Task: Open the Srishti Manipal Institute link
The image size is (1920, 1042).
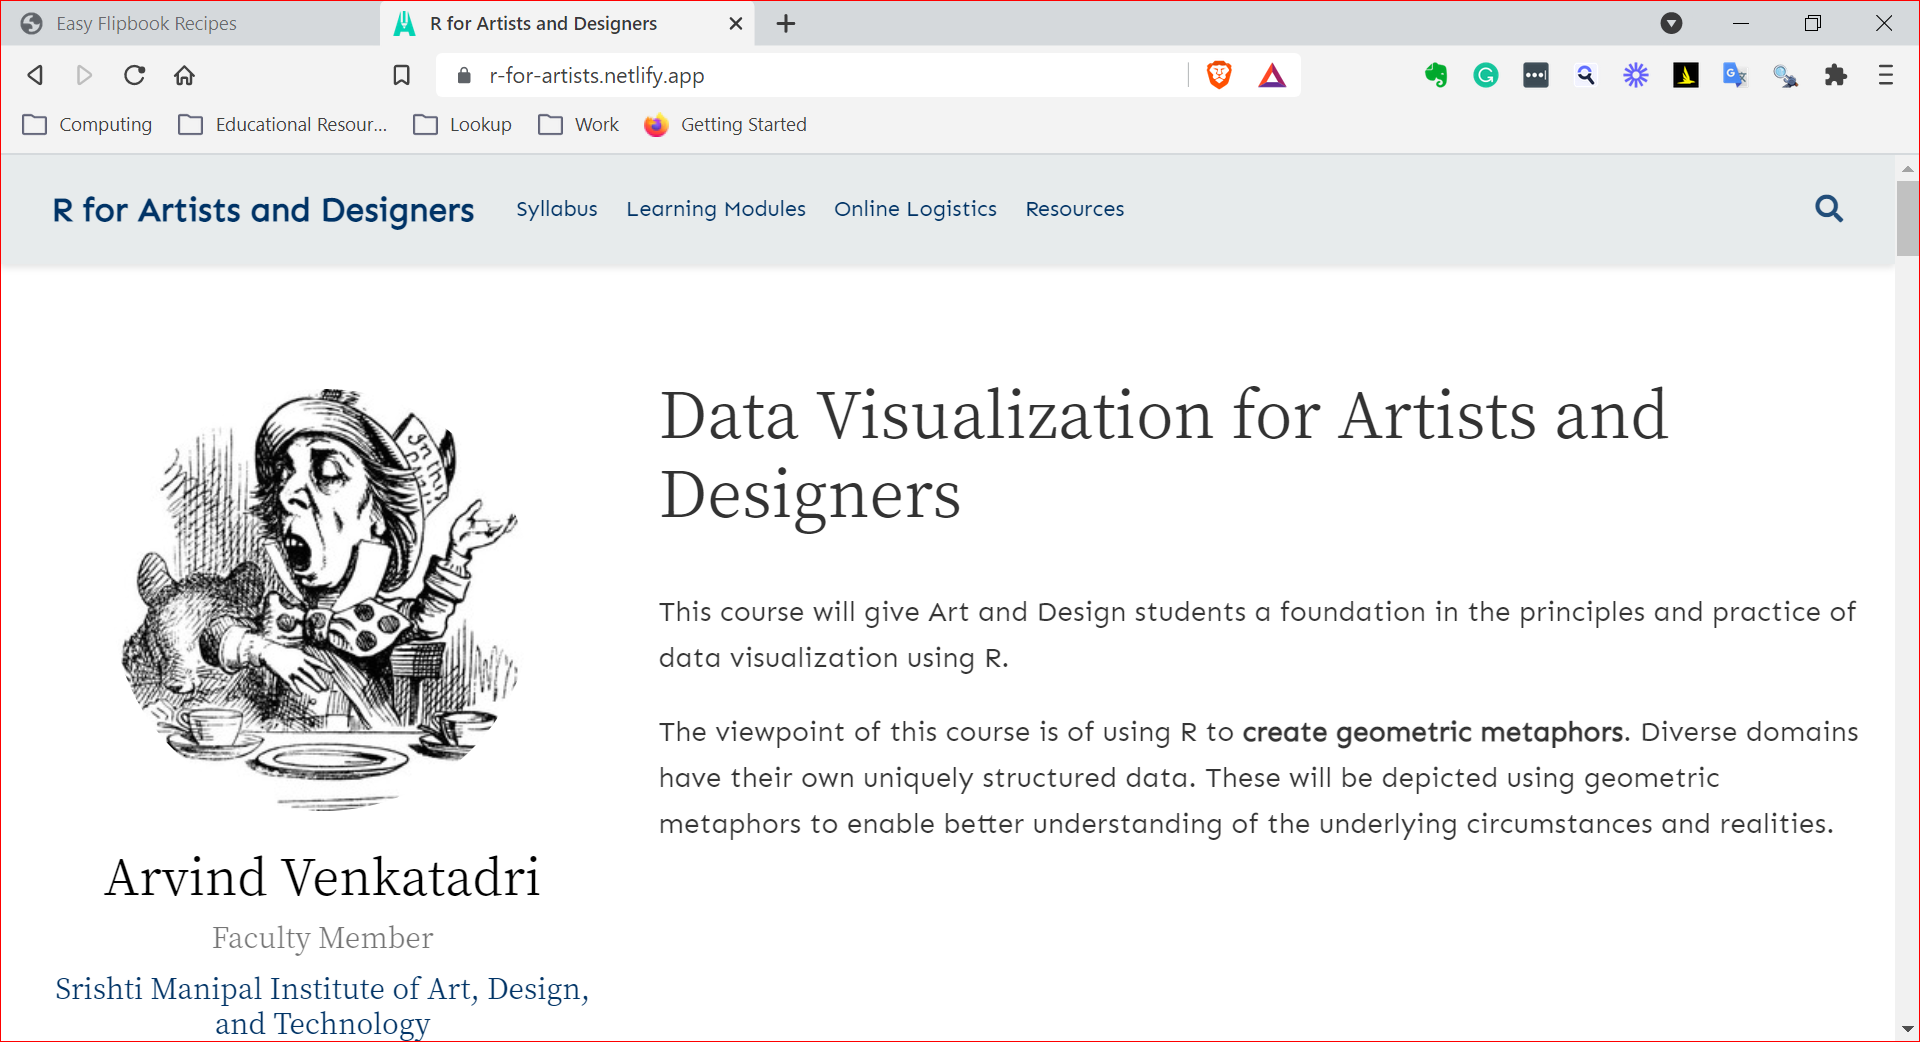Action: tap(322, 1005)
